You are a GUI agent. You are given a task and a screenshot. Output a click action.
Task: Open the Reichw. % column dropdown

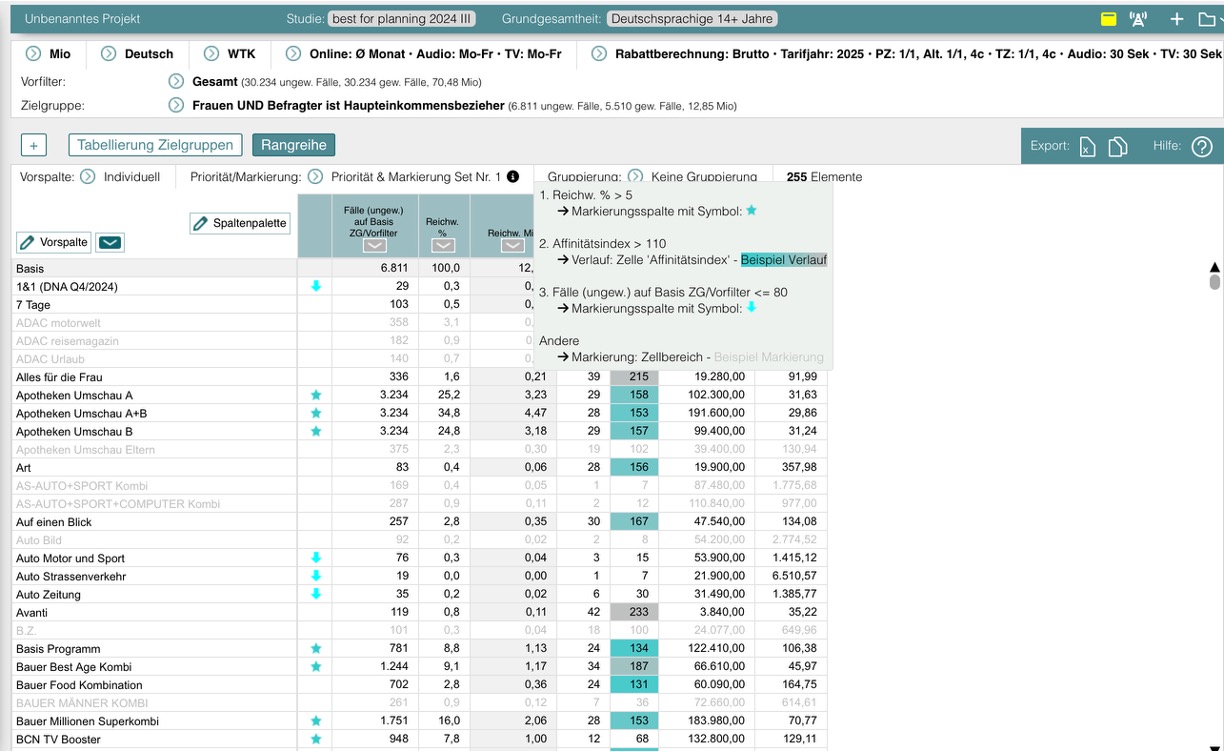pyautogui.click(x=442, y=246)
